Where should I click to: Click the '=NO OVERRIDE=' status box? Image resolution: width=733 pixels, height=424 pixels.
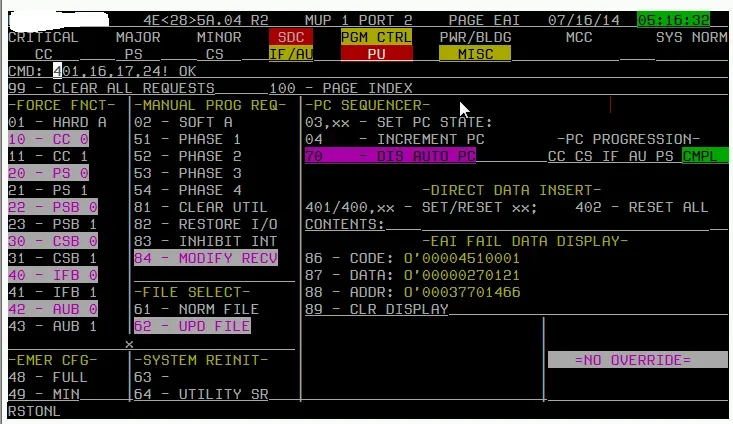[x=638, y=360]
